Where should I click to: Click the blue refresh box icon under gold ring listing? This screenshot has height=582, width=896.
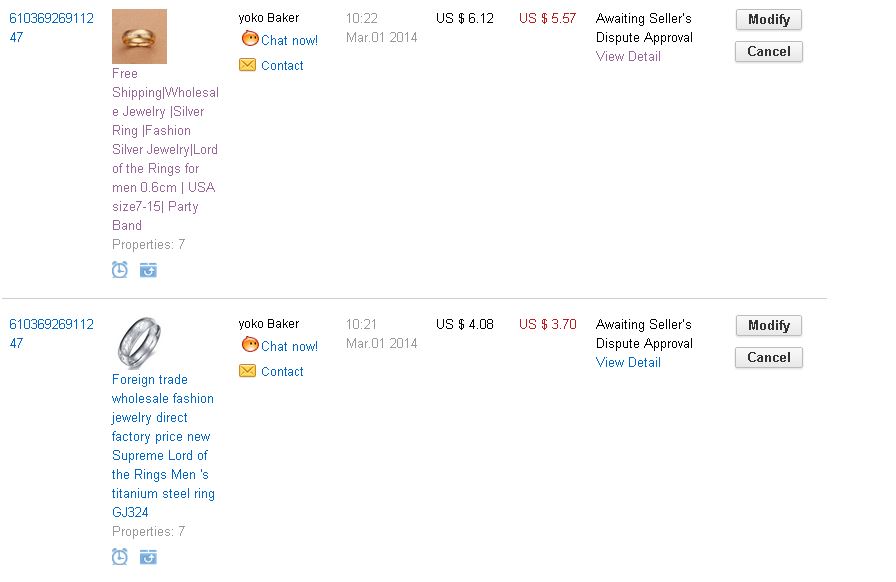tap(148, 270)
